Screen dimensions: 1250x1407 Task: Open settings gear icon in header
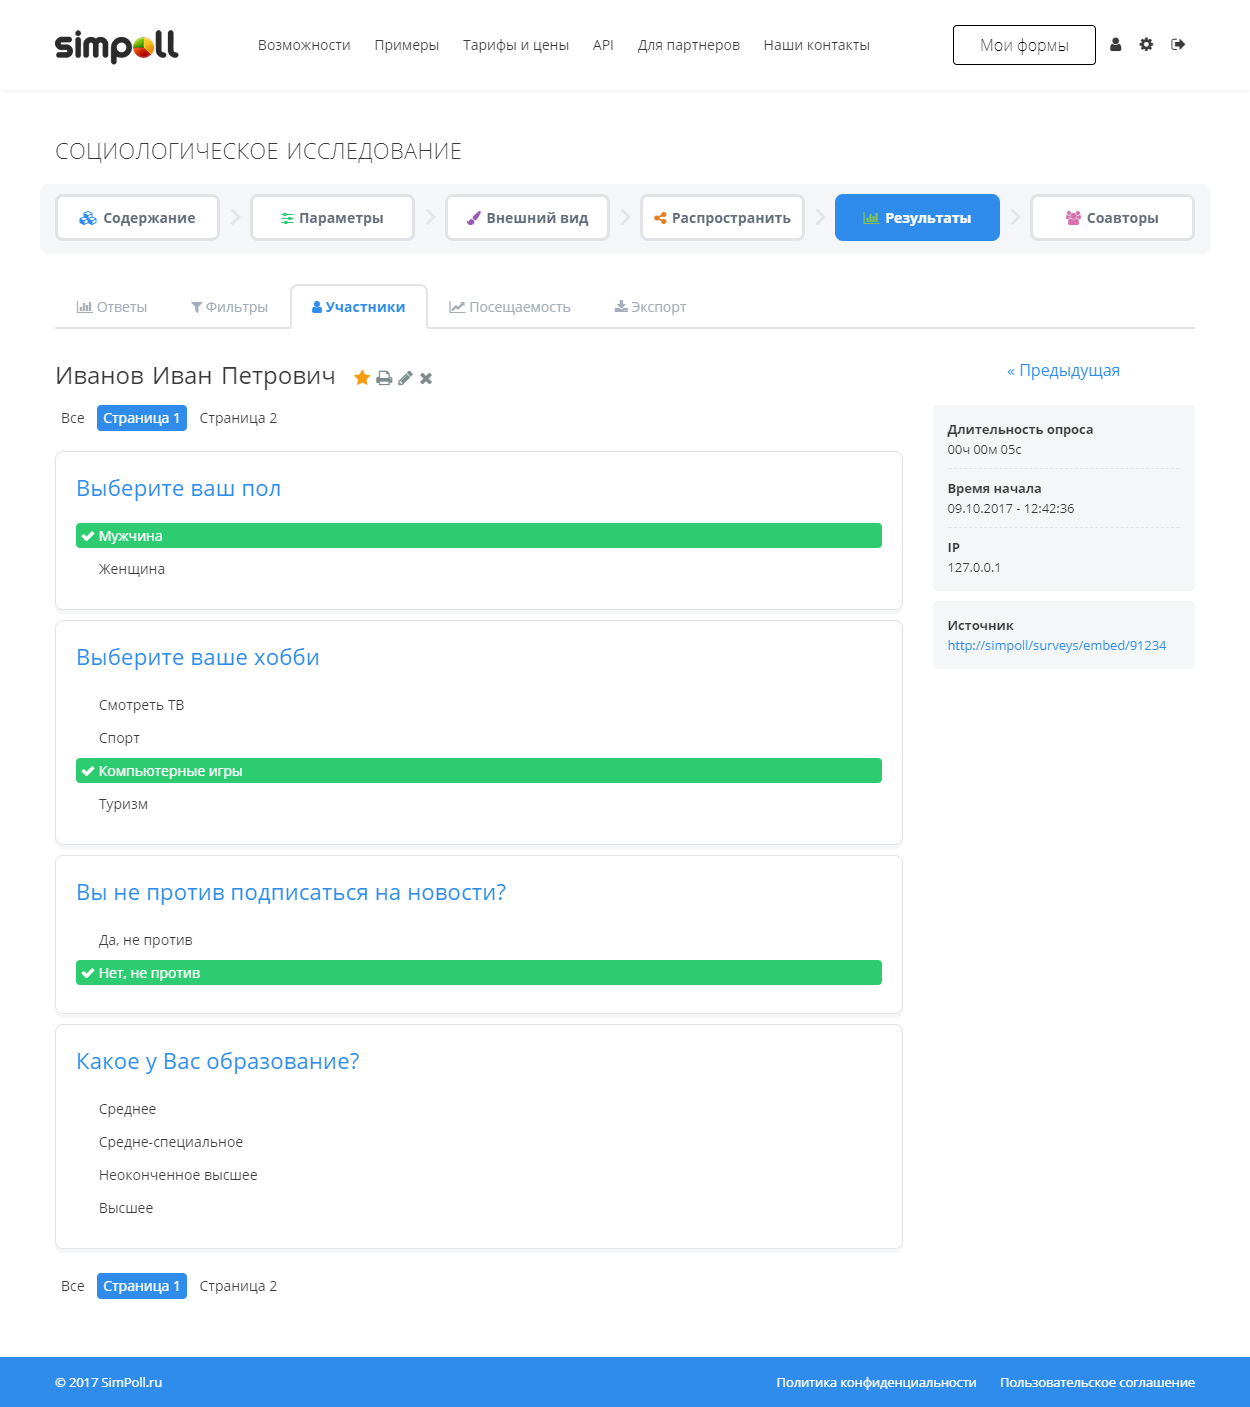[1146, 45]
